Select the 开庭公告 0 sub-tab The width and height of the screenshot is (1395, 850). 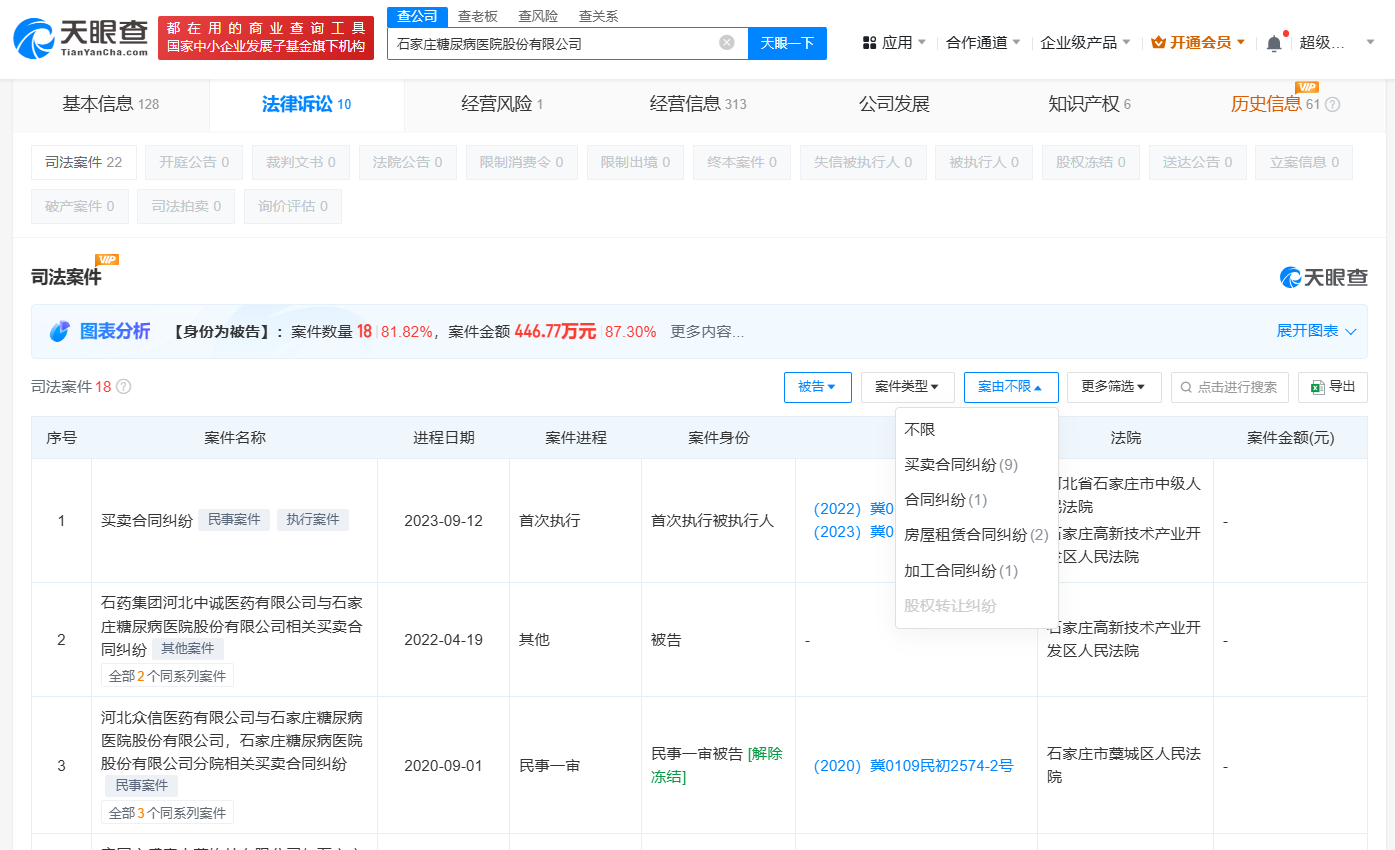tap(194, 162)
